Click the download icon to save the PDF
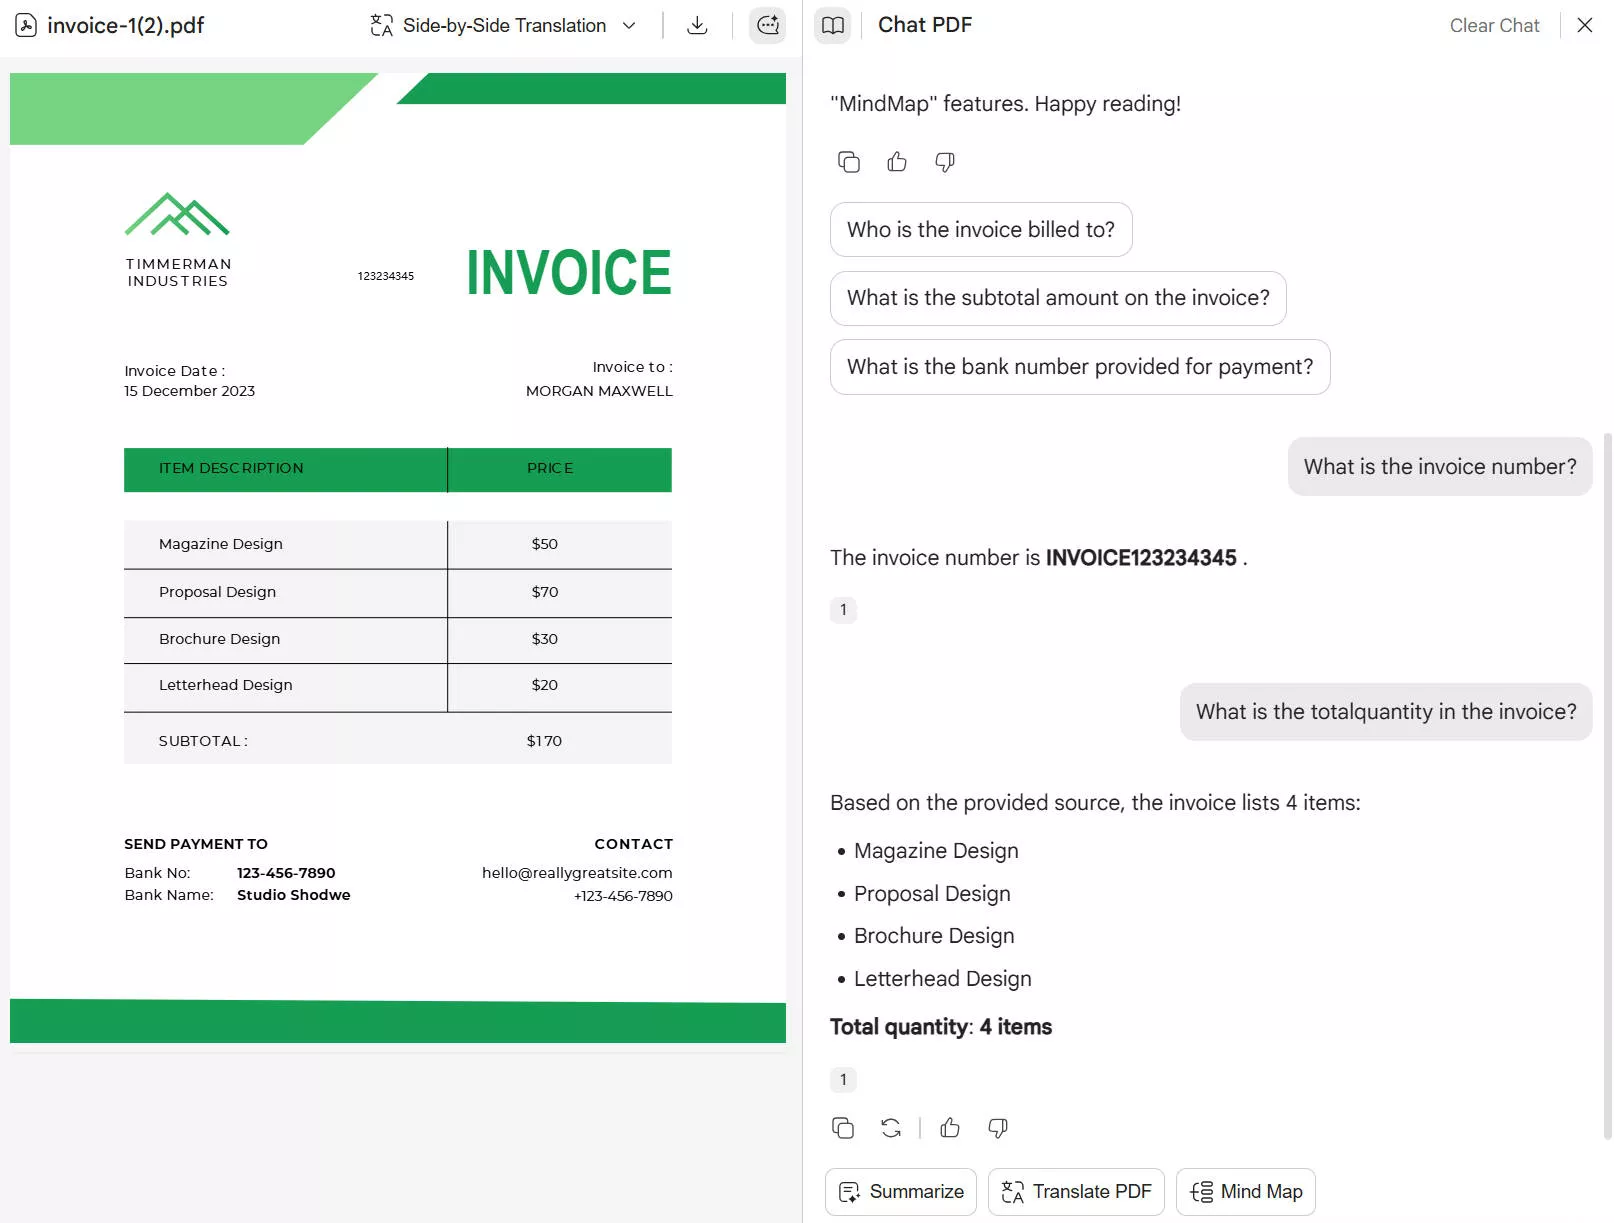Image resolution: width=1614 pixels, height=1223 pixels. [x=697, y=25]
